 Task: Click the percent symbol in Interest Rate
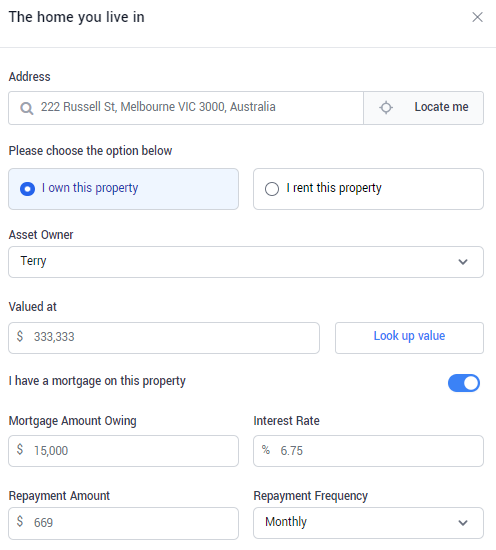tap(266, 450)
